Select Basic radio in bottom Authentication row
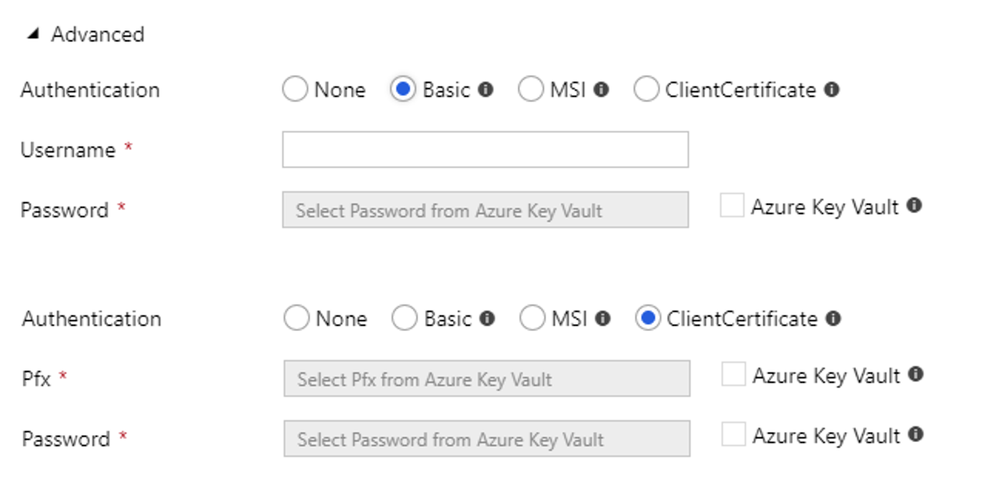 point(405,319)
